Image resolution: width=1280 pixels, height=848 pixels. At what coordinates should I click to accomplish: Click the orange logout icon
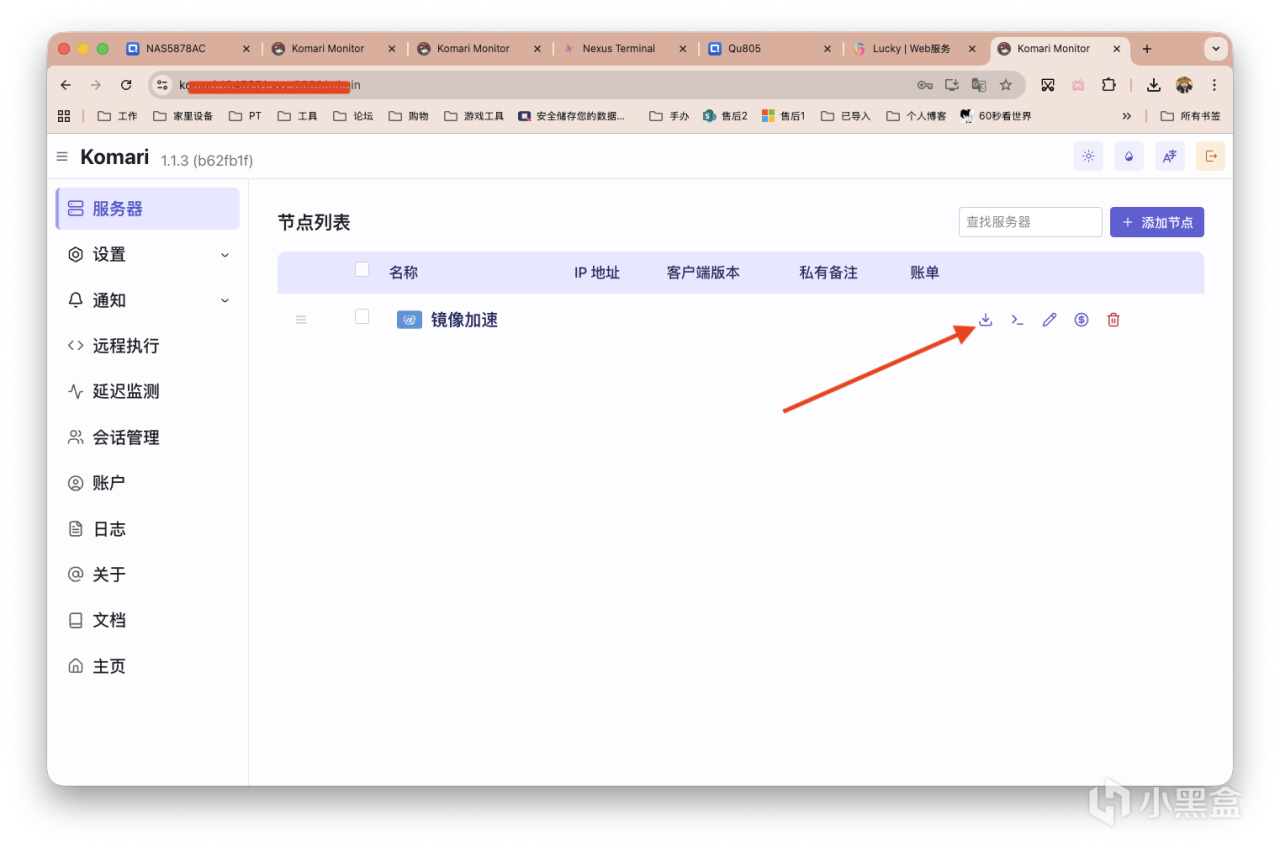click(1211, 156)
